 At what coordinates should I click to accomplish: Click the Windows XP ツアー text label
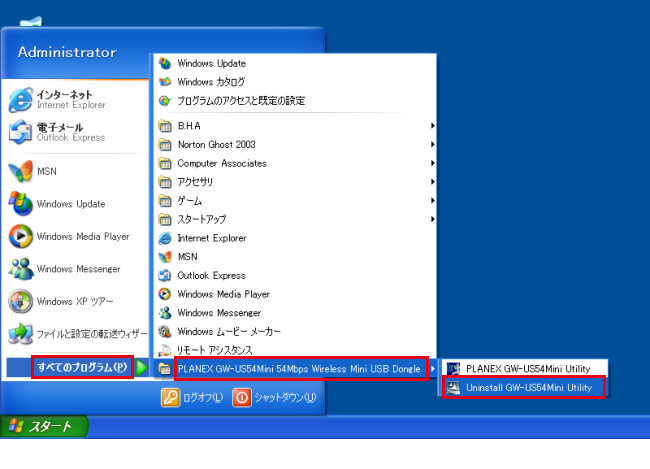(75, 301)
